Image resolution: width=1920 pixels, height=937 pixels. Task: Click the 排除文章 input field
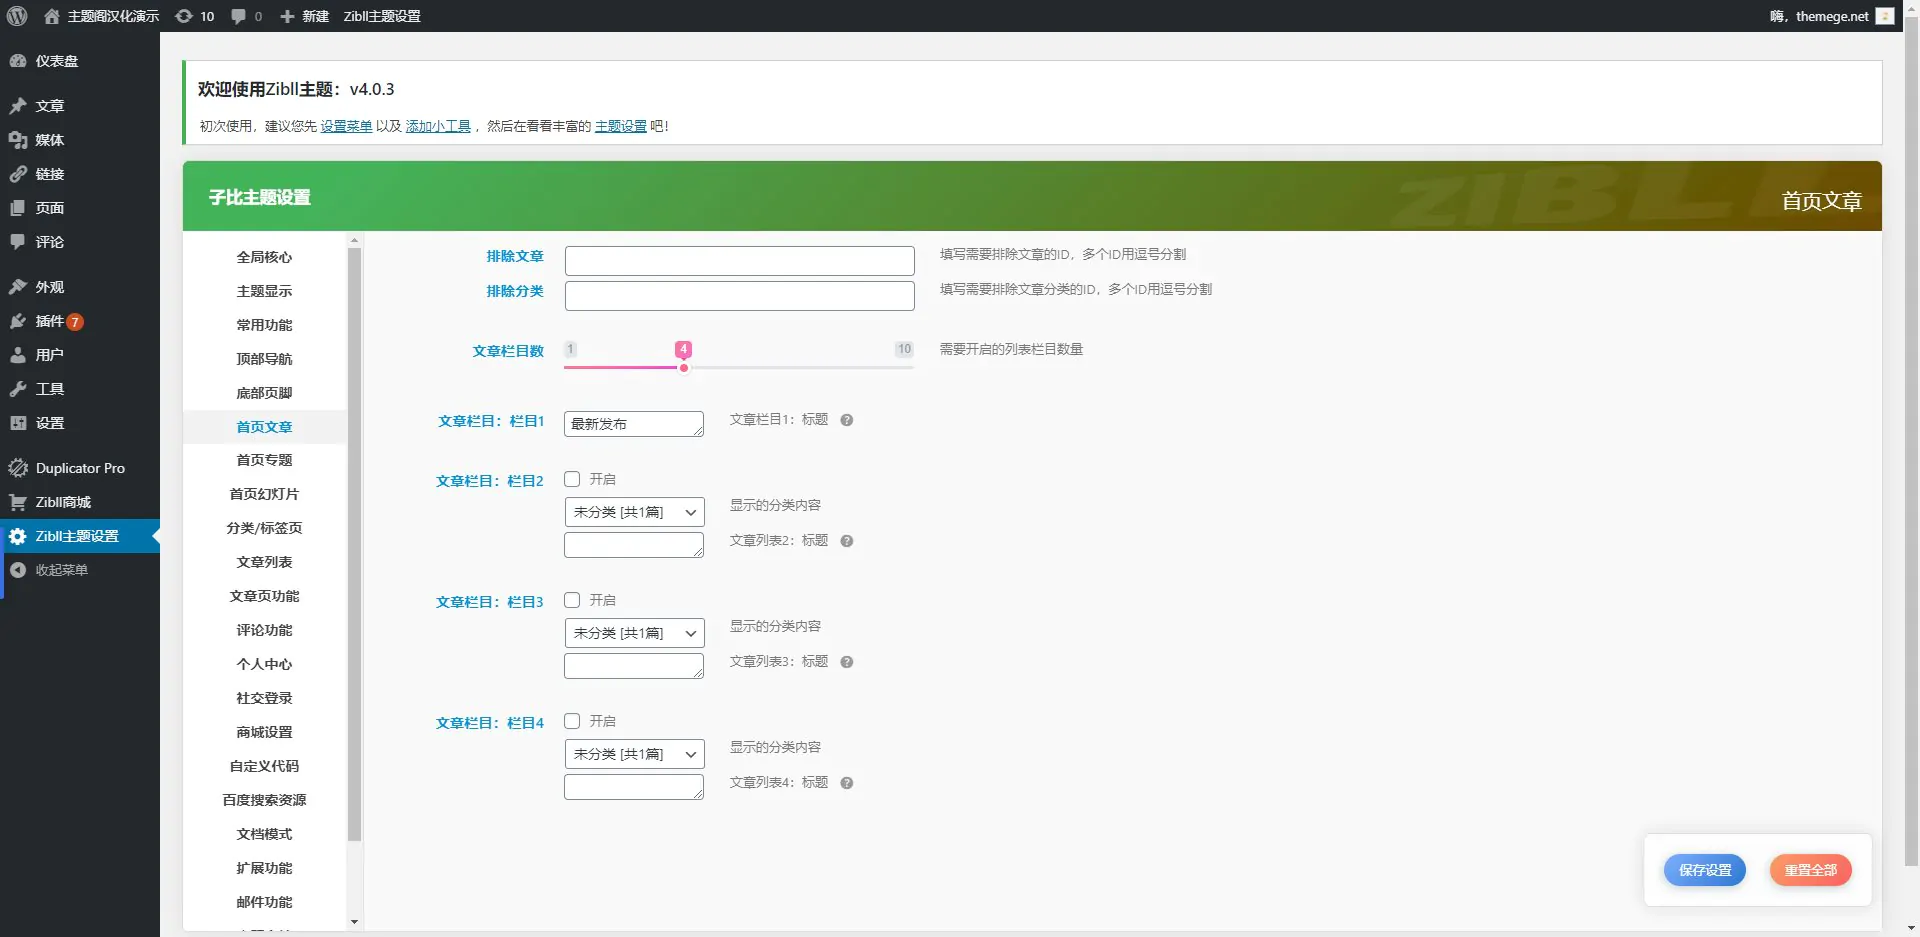point(740,261)
